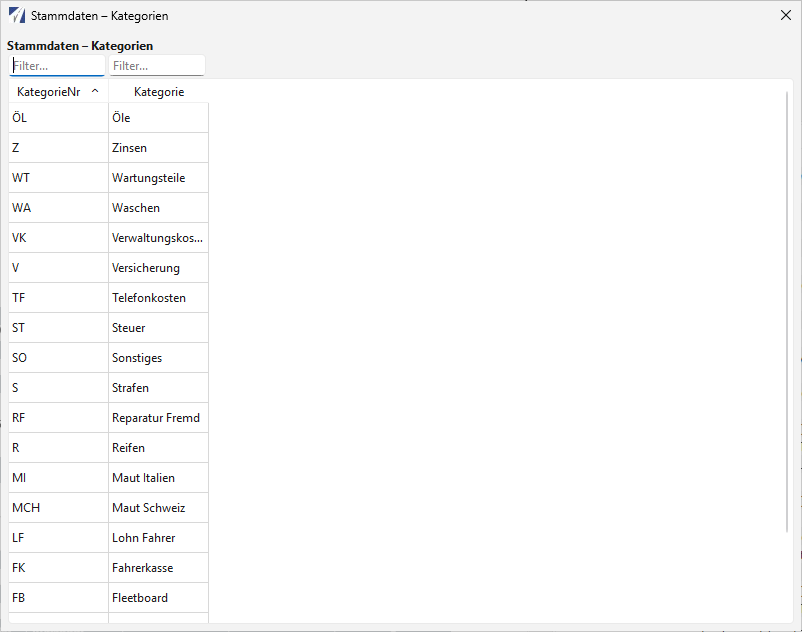Screen dimensions: 802x632
Task: Select the Waschen category cell
Action: point(159,208)
